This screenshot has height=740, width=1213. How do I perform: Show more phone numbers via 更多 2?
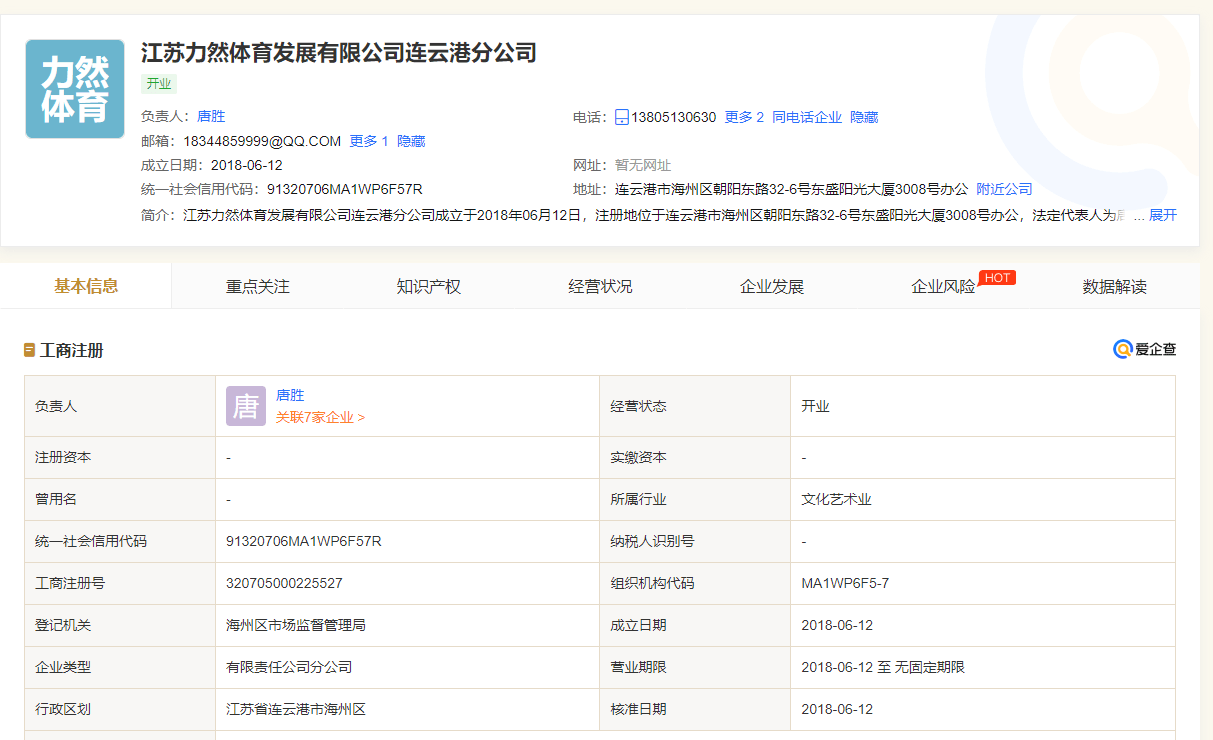coord(744,117)
